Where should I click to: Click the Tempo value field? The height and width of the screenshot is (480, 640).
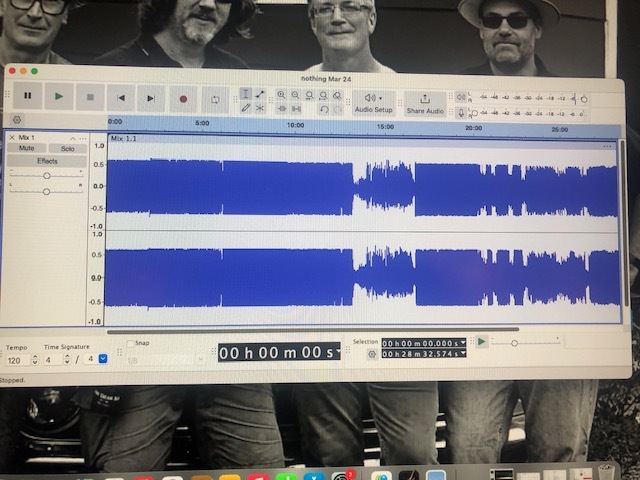point(18,360)
